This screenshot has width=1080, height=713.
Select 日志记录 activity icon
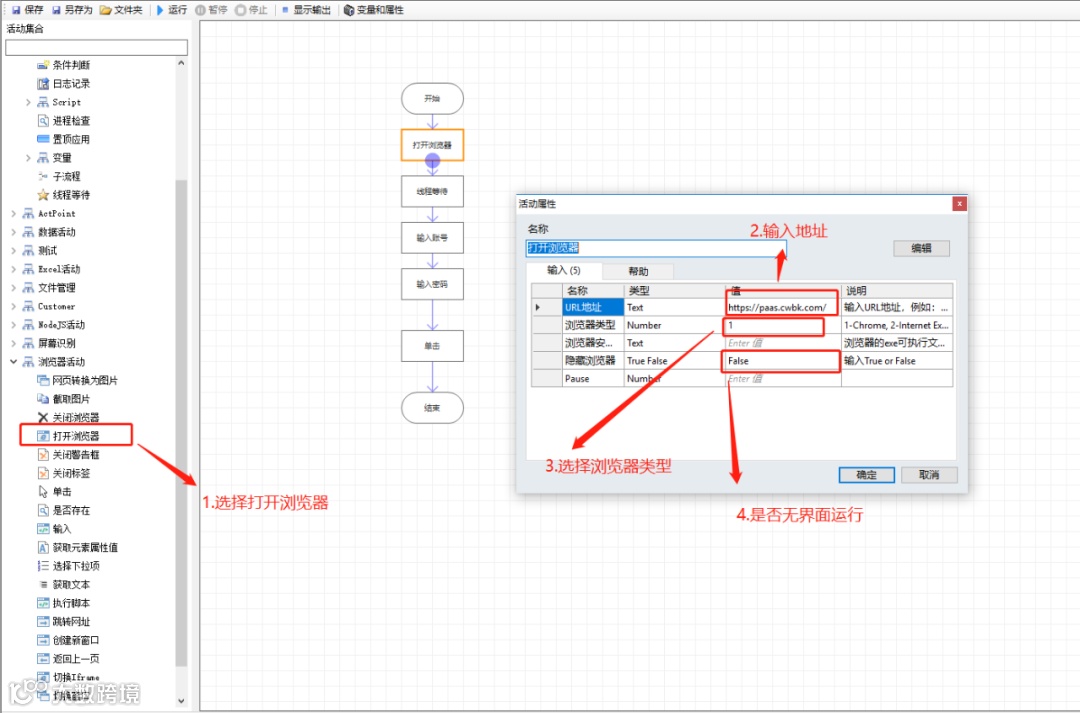43,83
